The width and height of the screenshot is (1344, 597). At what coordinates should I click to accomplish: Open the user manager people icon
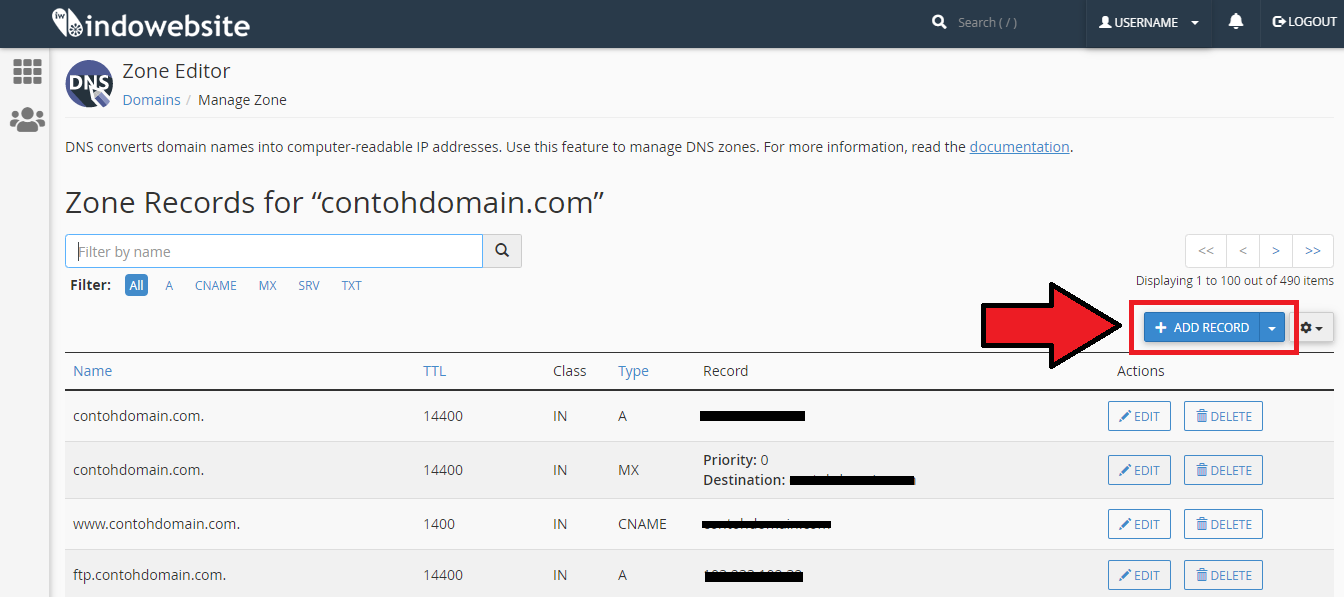tap(27, 120)
